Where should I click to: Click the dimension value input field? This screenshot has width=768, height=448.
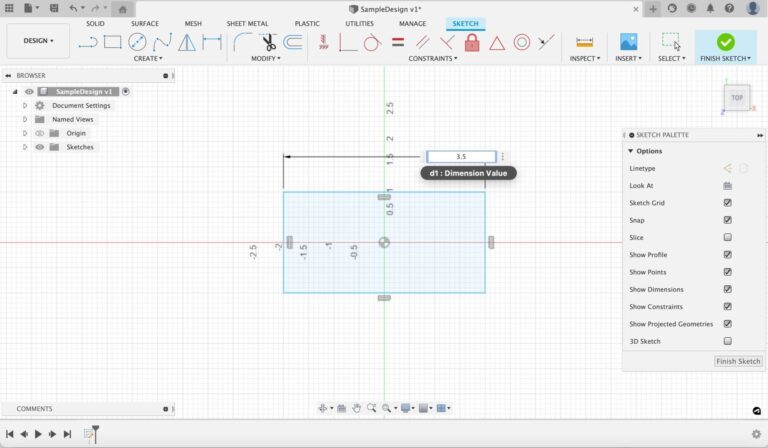pos(461,157)
